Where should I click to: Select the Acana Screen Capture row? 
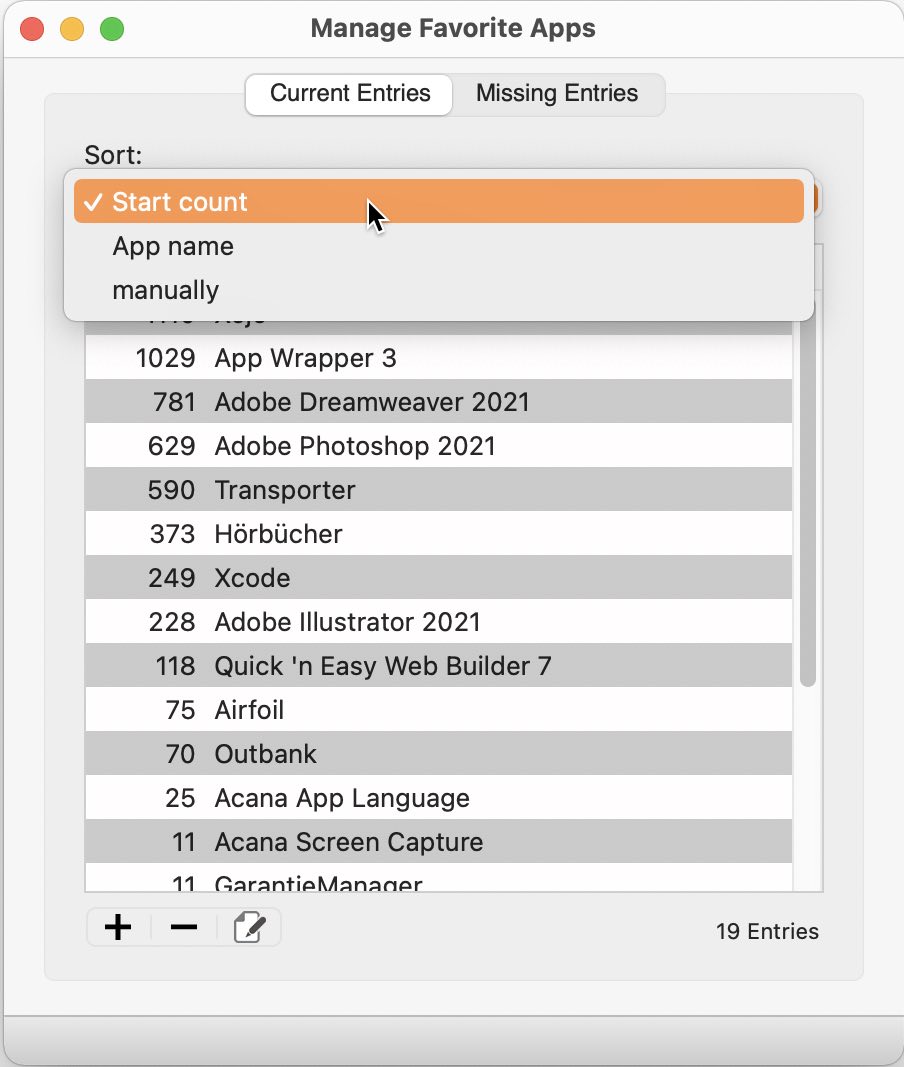tap(438, 842)
